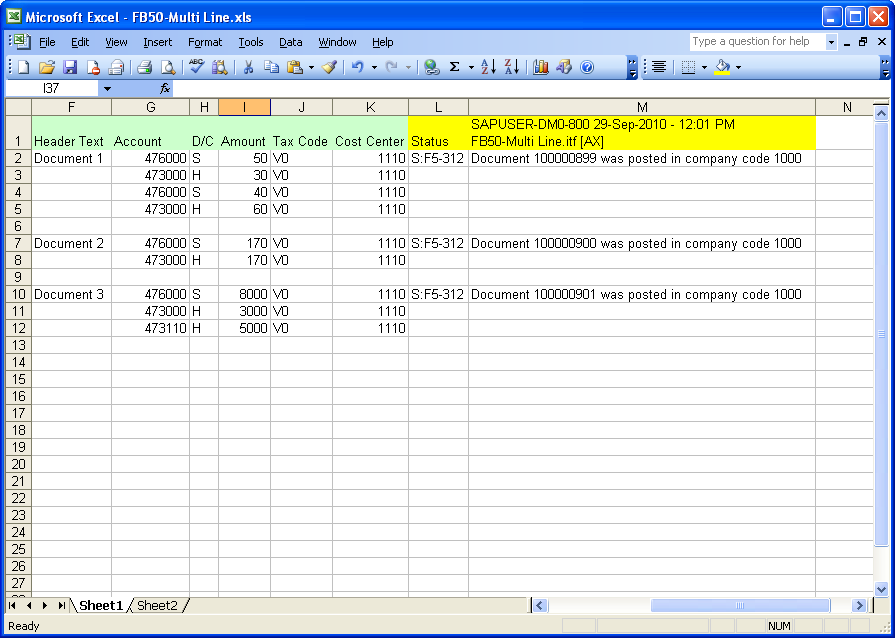Select the Format Painter brush
The image size is (895, 638).
tap(330, 67)
